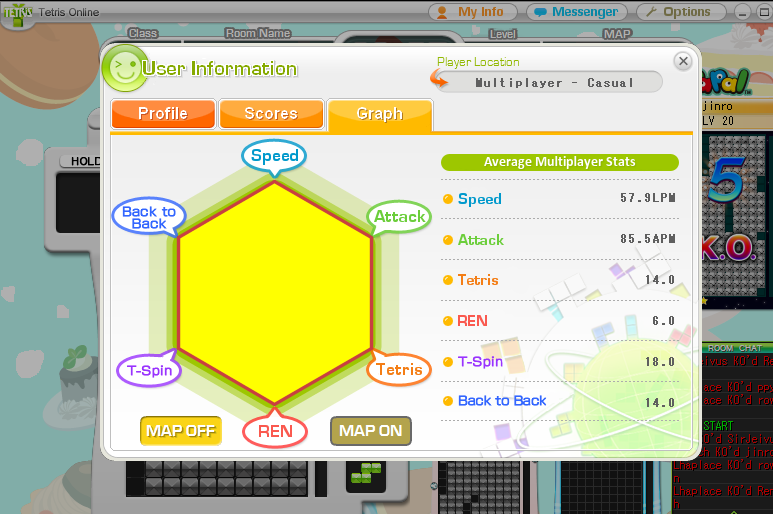Maximize the Tetris Online window
773x514 pixels.
click(764, 12)
